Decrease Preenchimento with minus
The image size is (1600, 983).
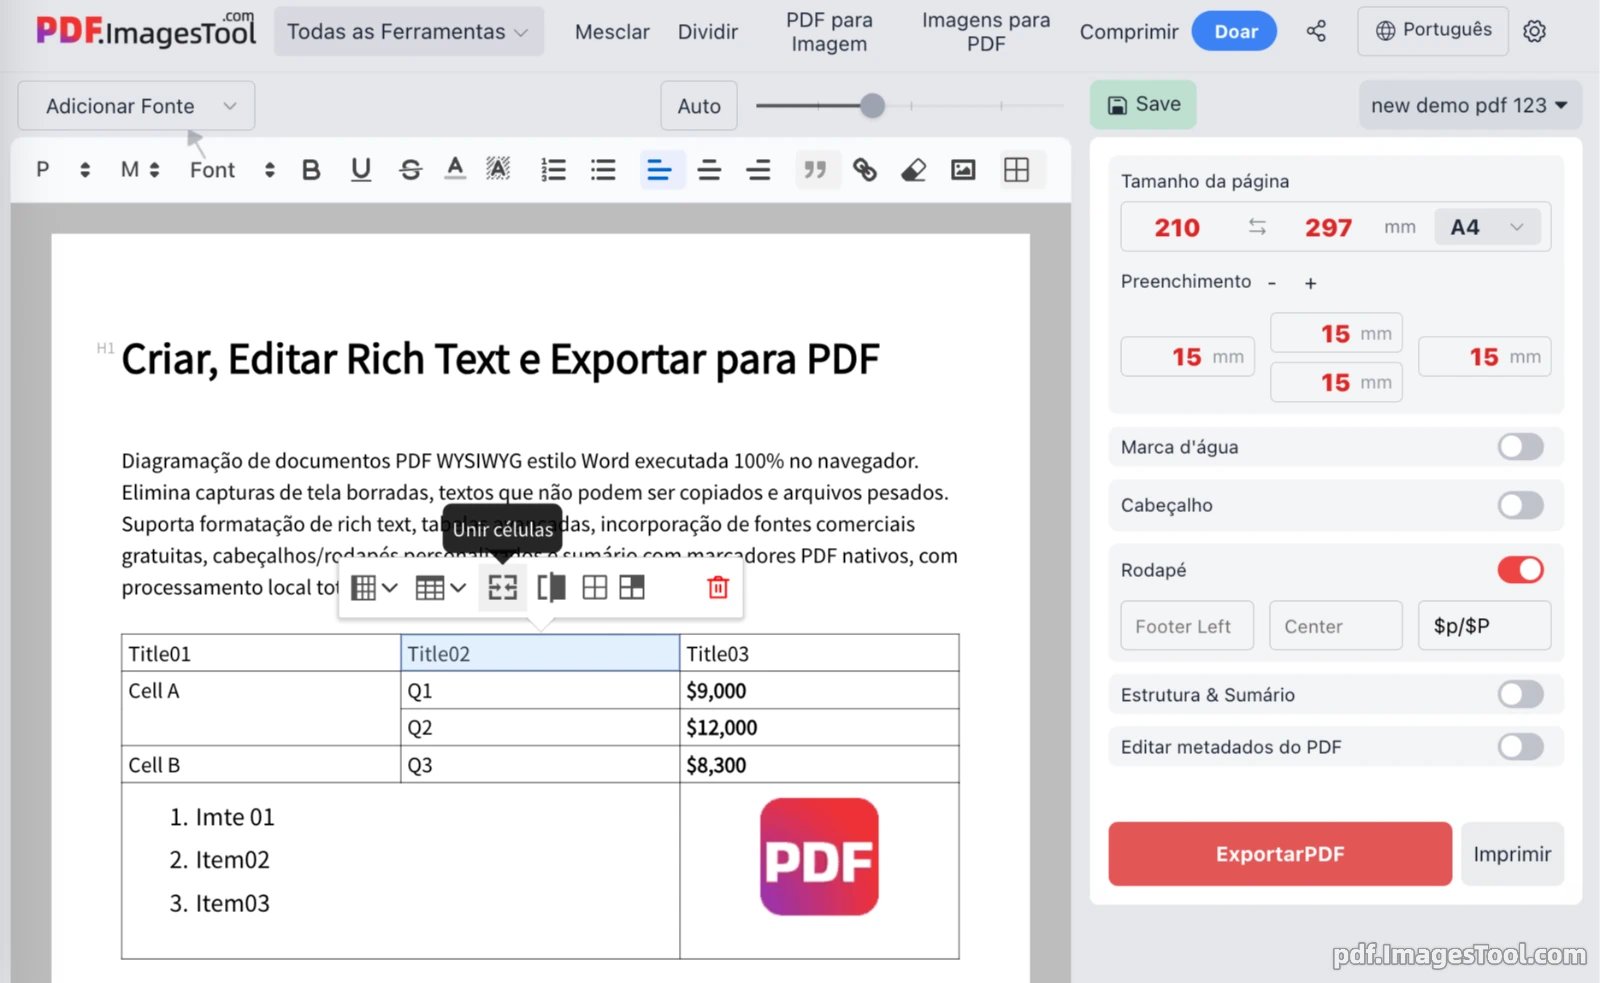[x=1272, y=283]
